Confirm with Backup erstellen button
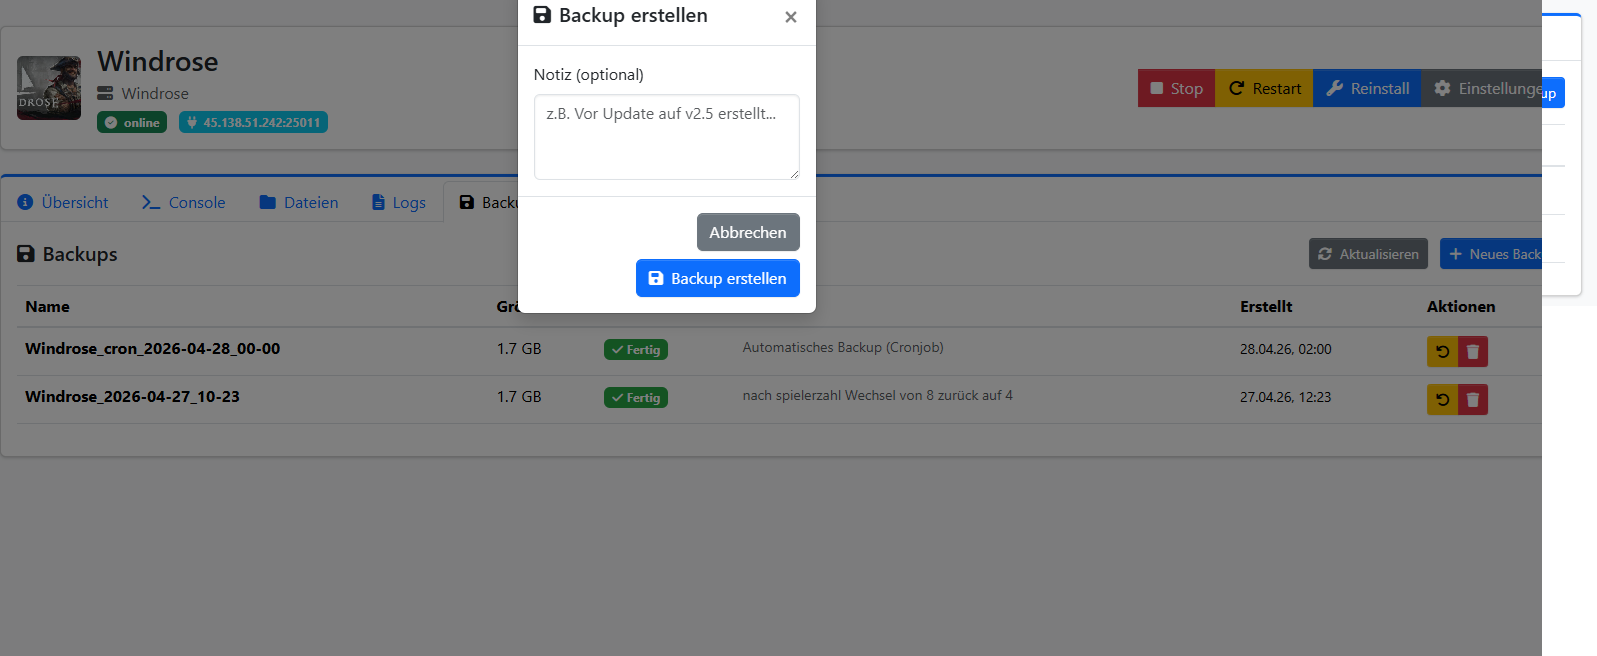 point(717,278)
